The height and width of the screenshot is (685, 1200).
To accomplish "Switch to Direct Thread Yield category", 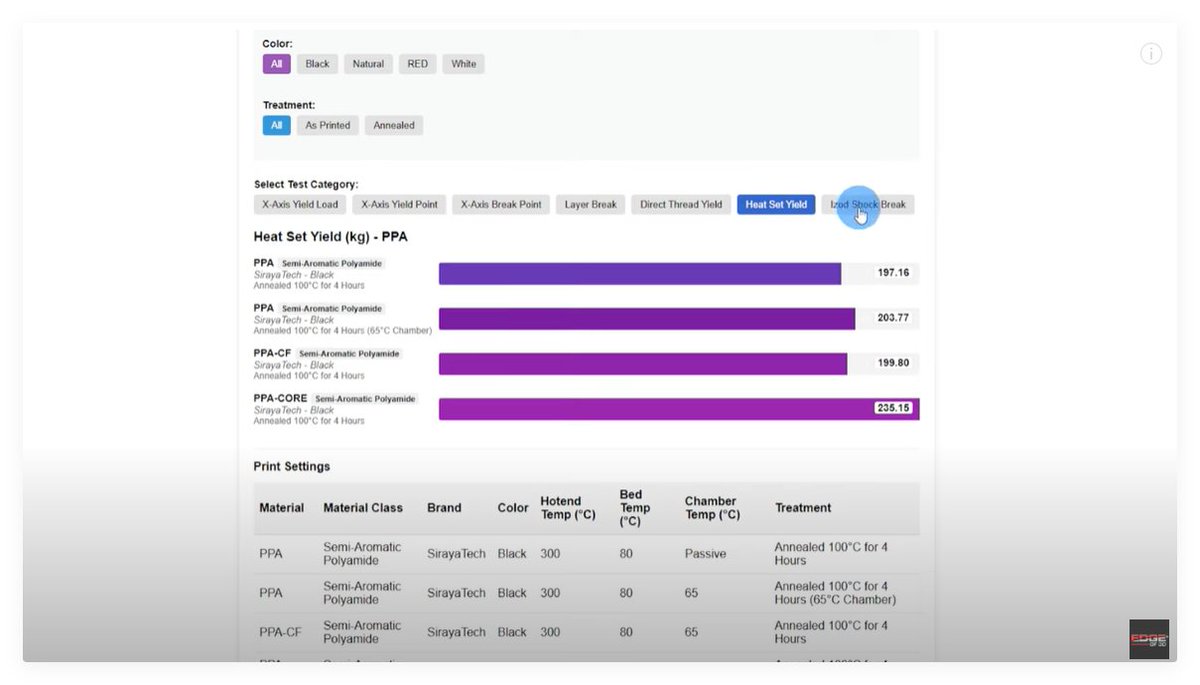I will point(681,204).
